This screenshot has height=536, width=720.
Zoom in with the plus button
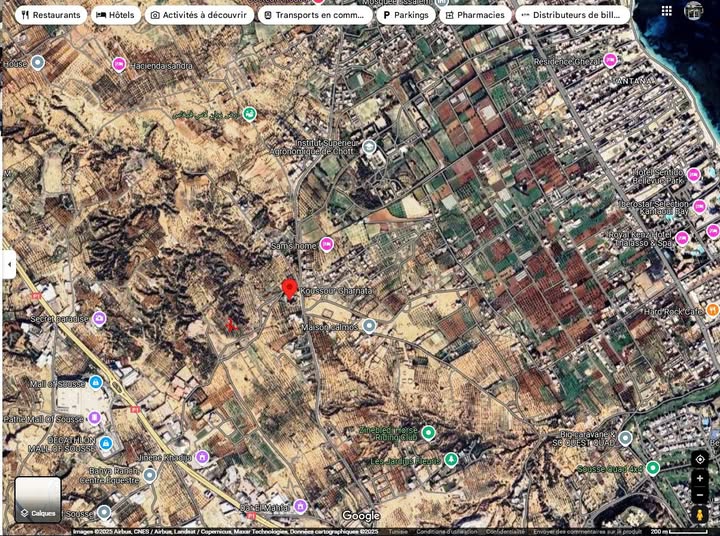coord(700,479)
